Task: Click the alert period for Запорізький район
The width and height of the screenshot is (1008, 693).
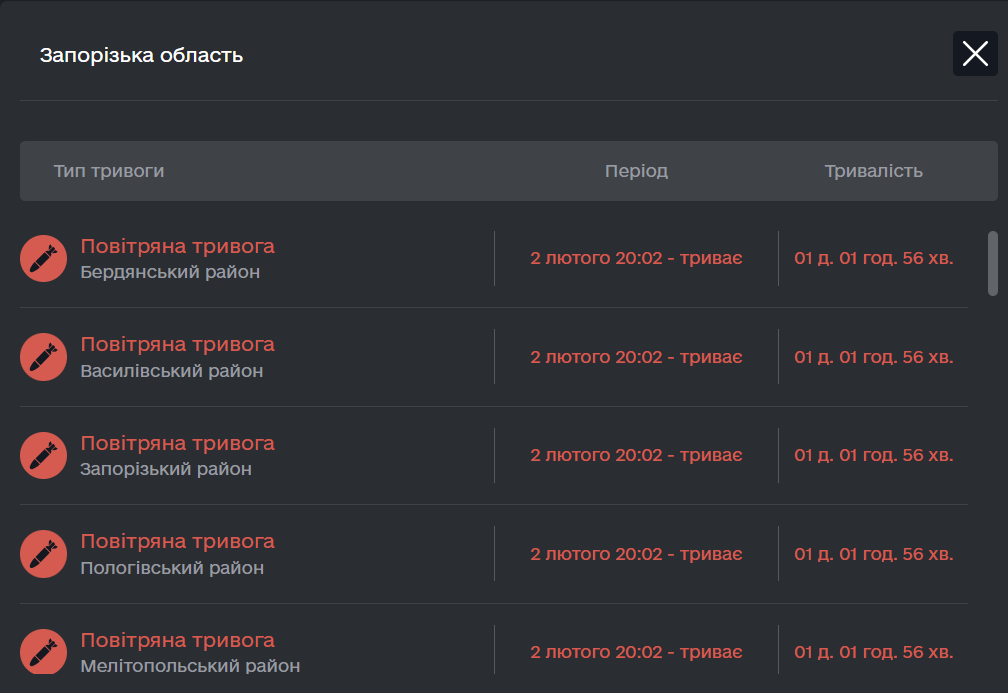Action: coord(636,455)
